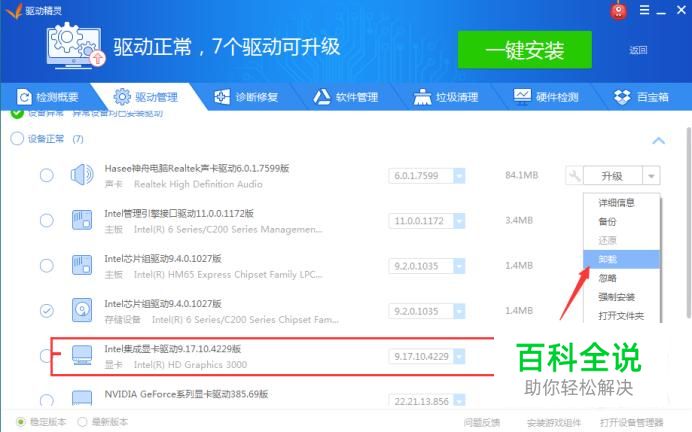Open the 9.2.0.1035 dropdown in 存储设备 row
The height and width of the screenshot is (432, 692).
click(x=459, y=311)
